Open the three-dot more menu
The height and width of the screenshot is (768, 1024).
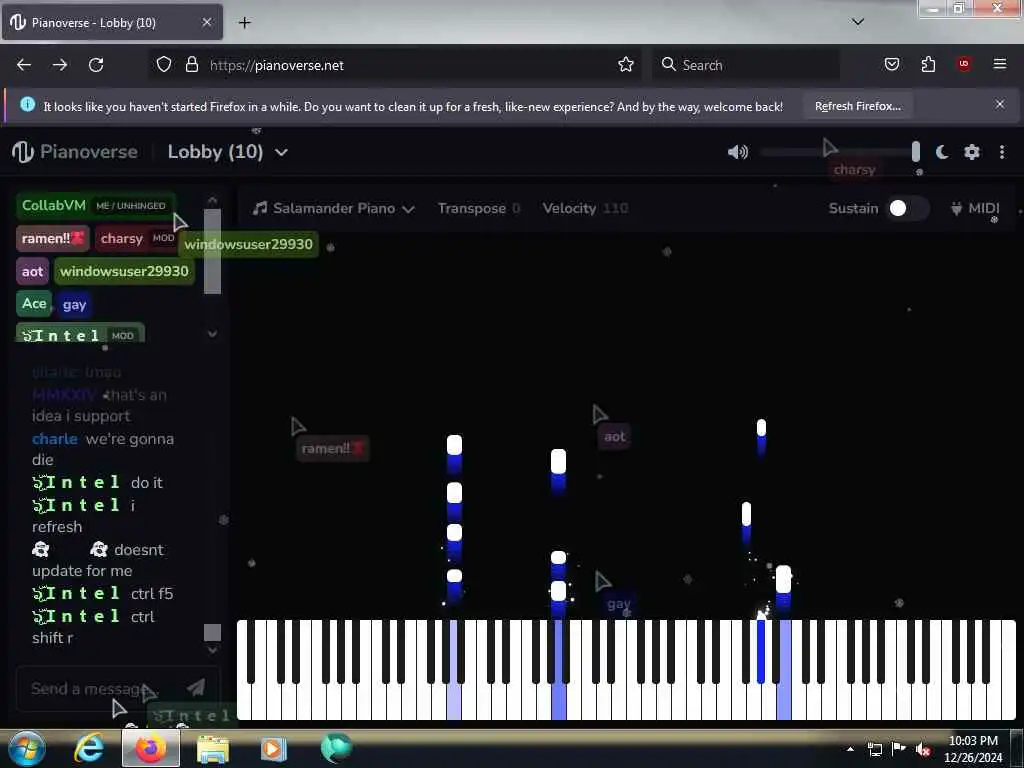click(1002, 152)
